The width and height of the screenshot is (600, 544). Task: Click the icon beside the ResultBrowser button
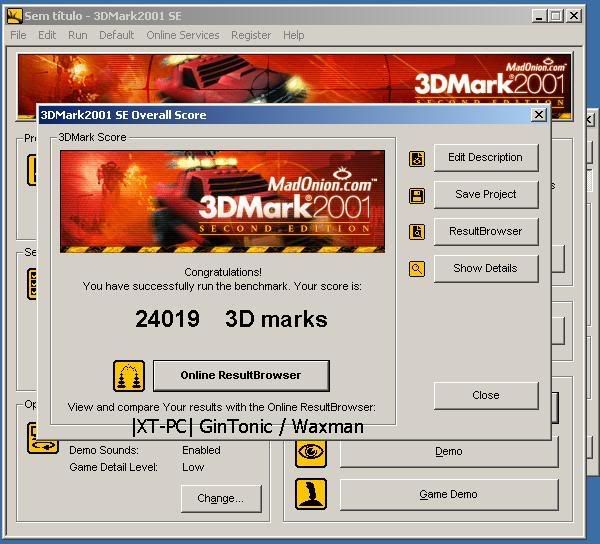(x=417, y=232)
